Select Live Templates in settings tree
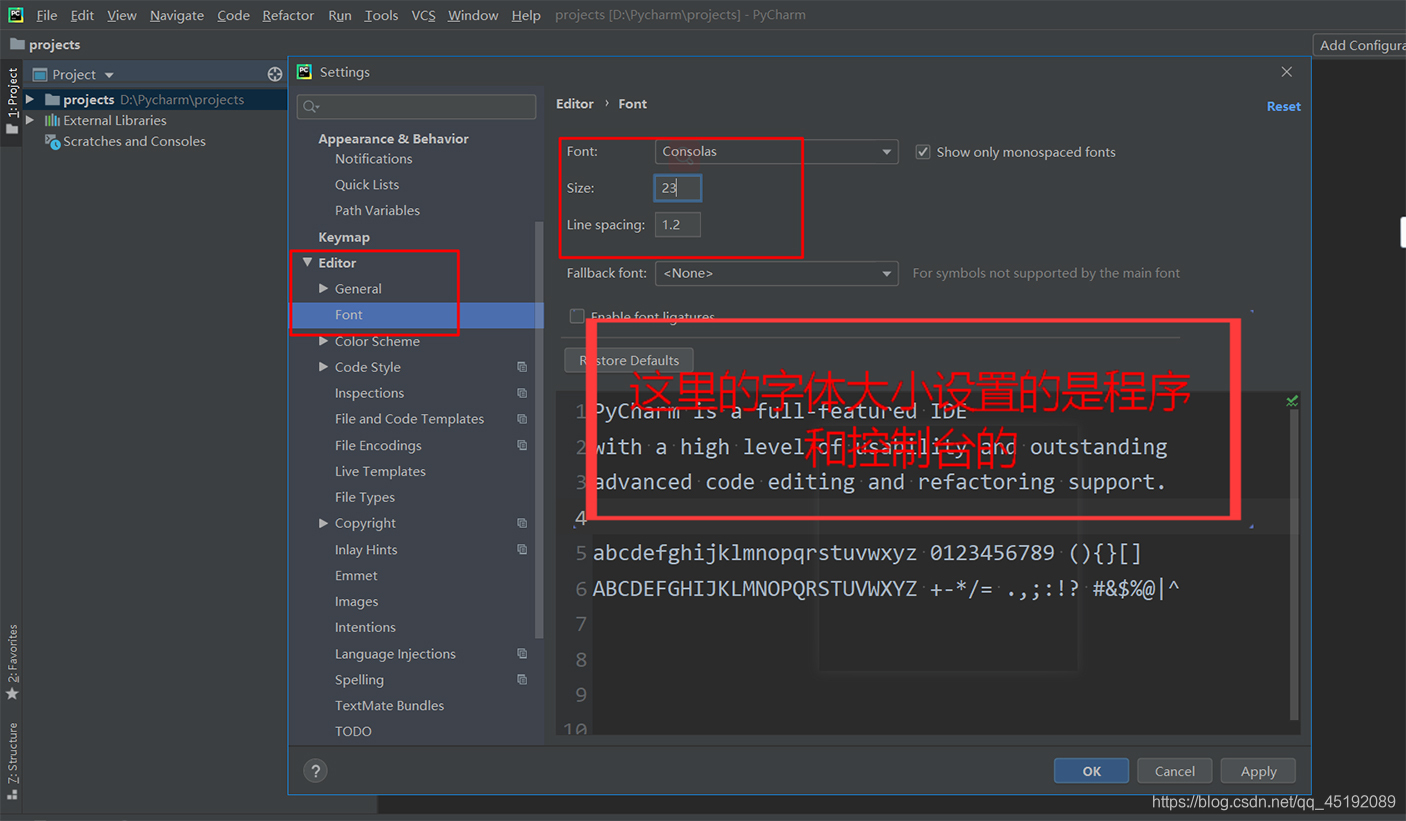1406x821 pixels. pos(380,471)
